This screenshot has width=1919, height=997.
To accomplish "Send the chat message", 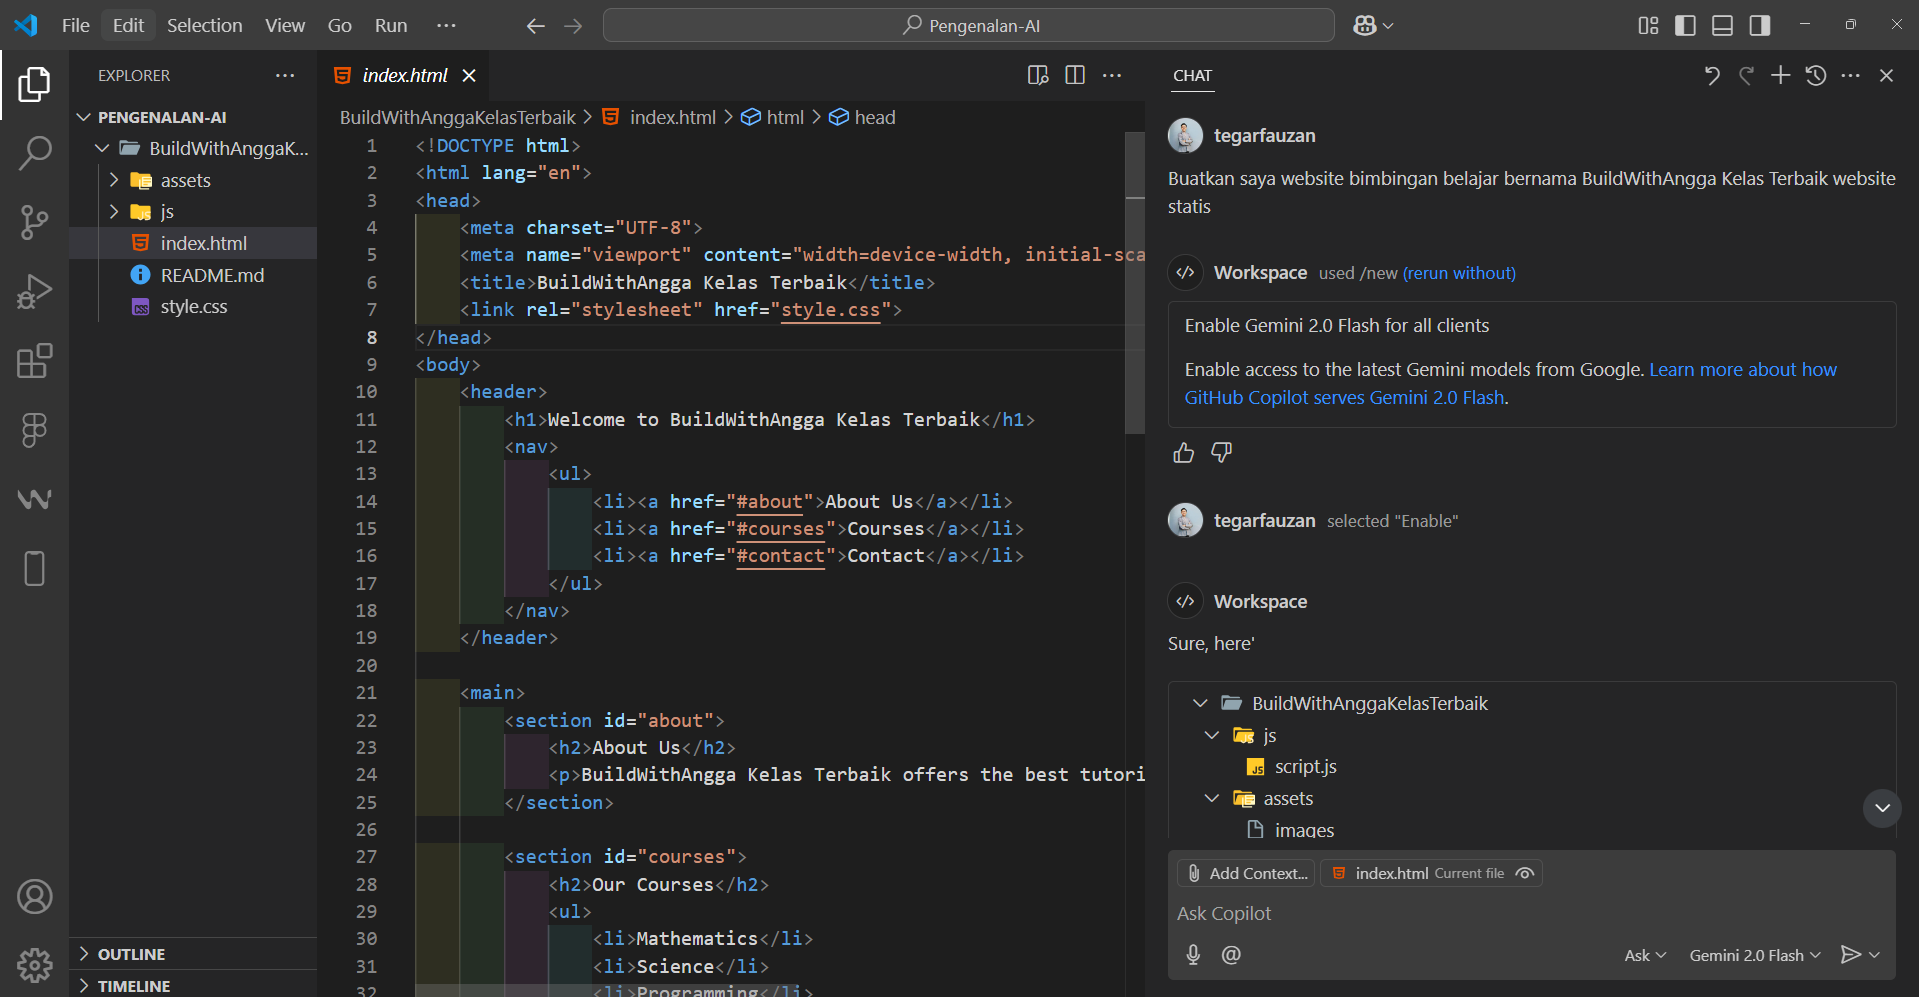I will tap(1851, 955).
